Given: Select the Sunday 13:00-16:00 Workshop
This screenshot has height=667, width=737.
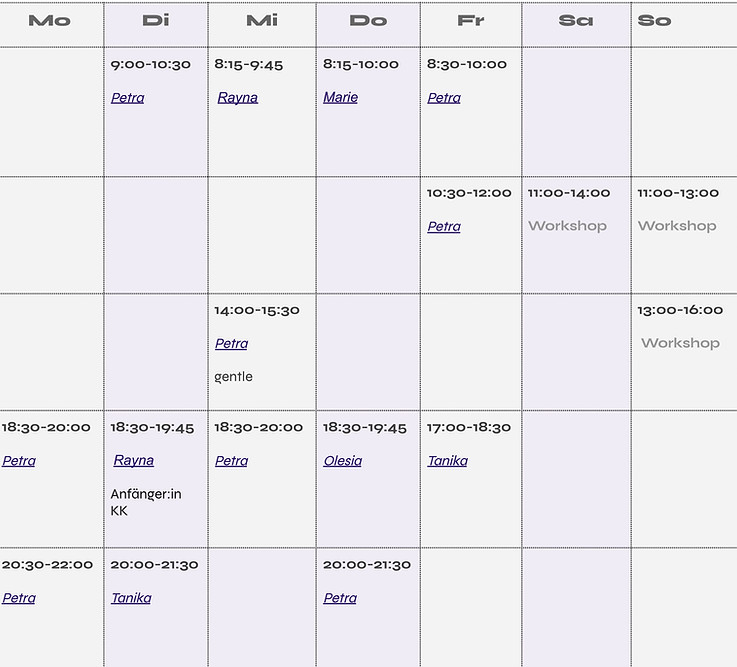Looking at the screenshot, I should pos(680,343).
